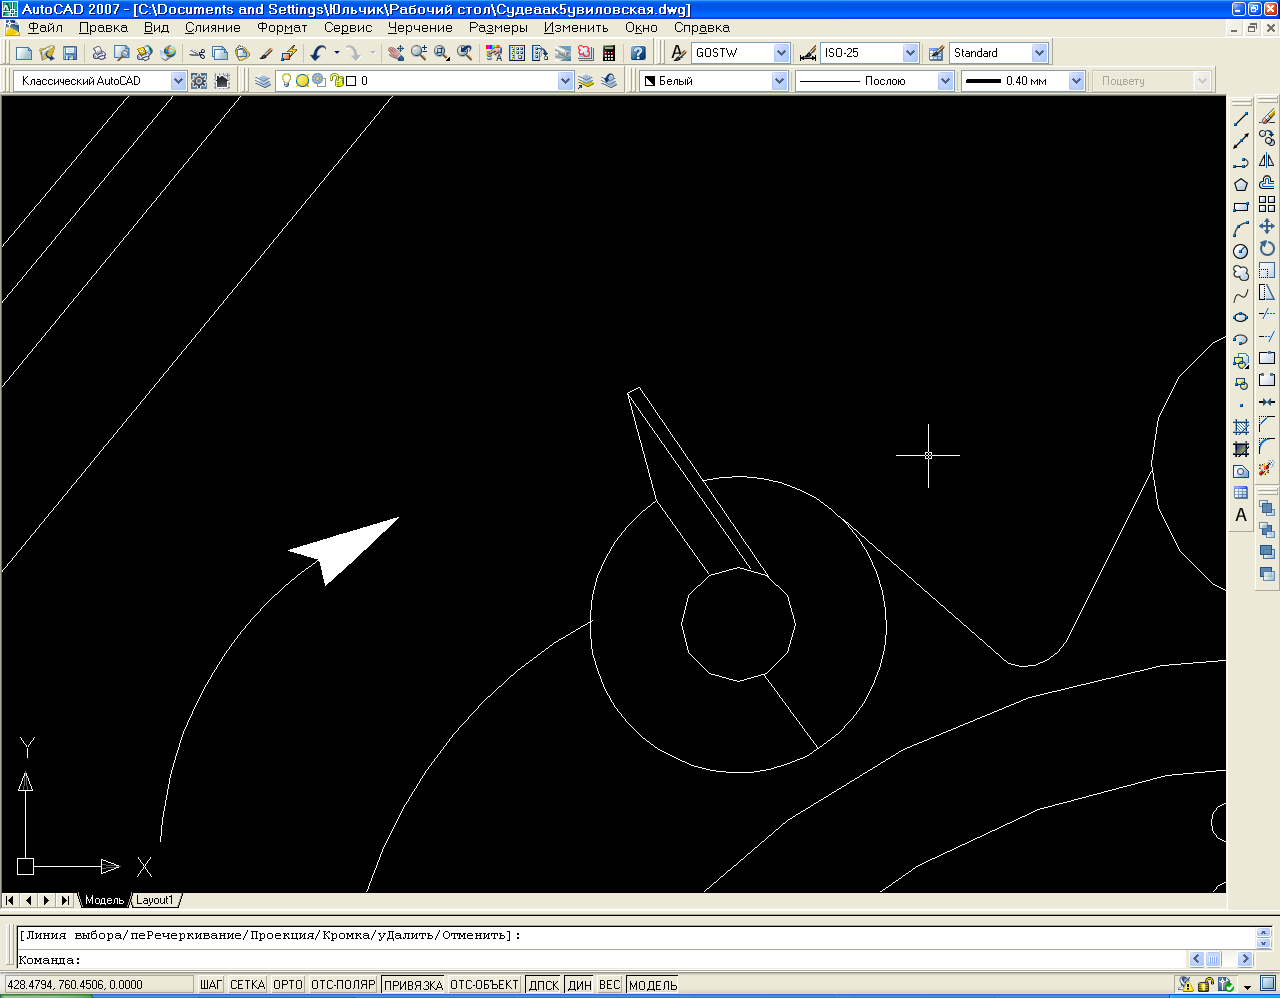Open the Hatch tool

coord(1241,427)
